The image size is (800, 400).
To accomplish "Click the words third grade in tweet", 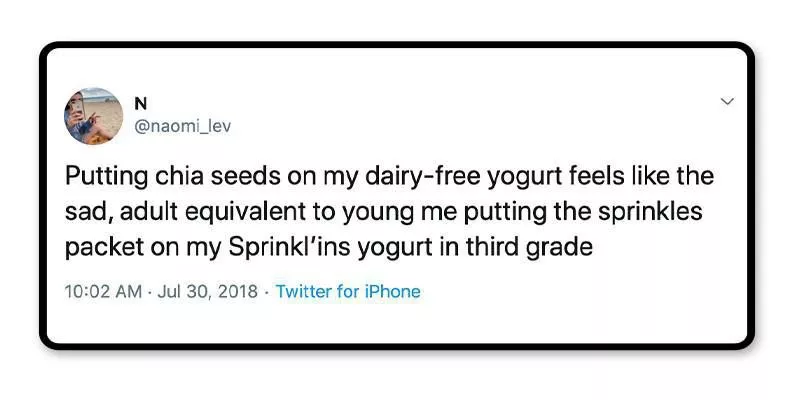I will point(536,246).
